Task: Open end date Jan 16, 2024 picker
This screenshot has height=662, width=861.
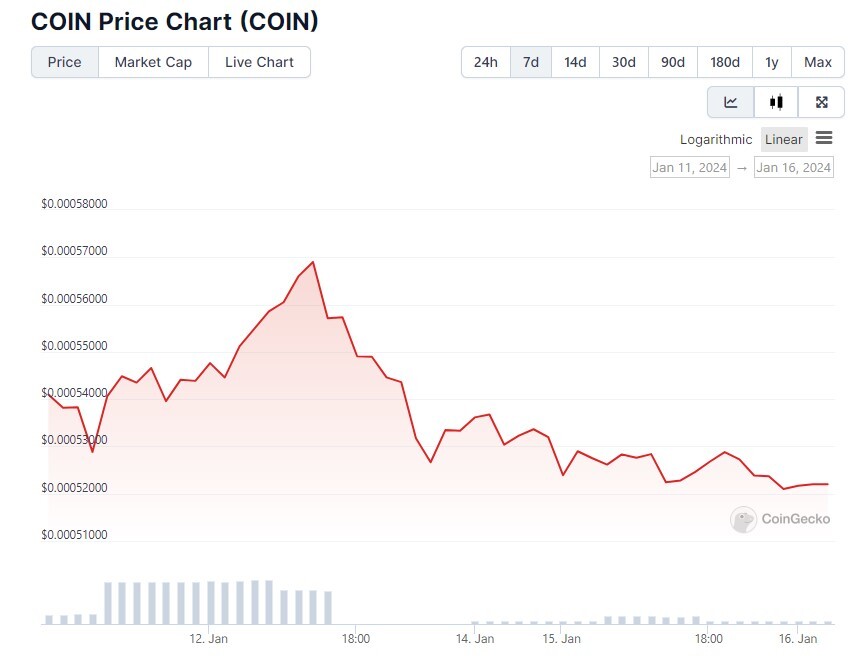Action: click(793, 167)
